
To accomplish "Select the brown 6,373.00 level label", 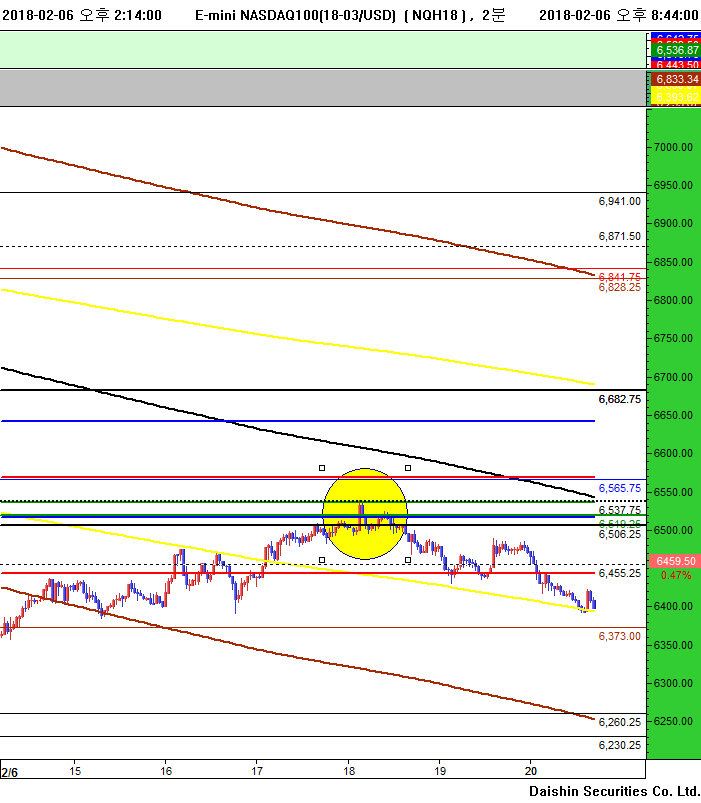I will [620, 636].
